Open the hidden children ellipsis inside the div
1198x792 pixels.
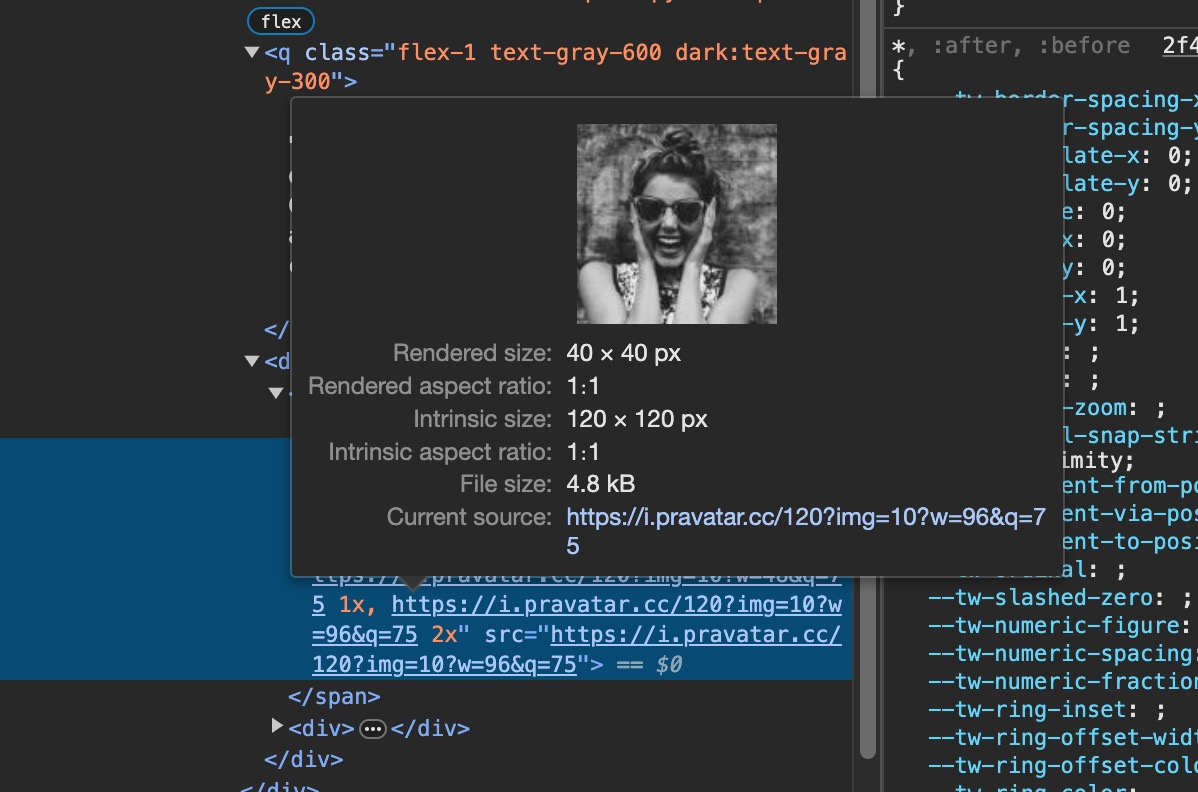(x=373, y=729)
